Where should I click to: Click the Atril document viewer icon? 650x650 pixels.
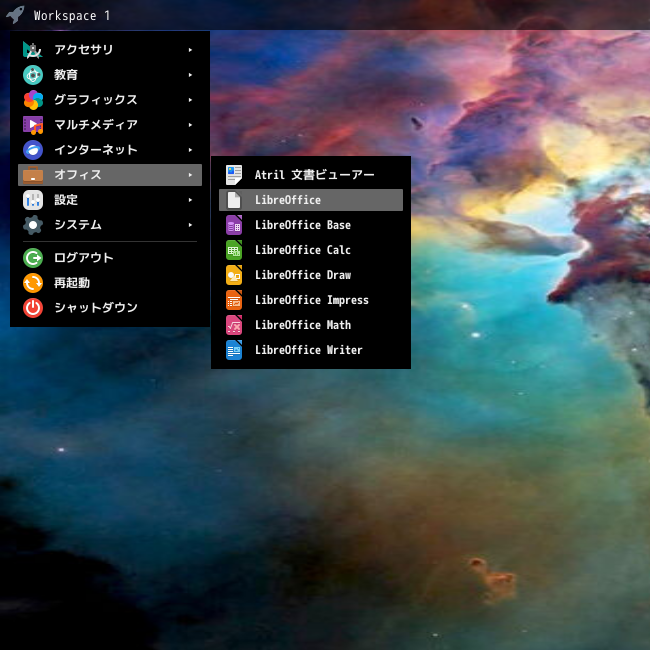click(x=234, y=175)
